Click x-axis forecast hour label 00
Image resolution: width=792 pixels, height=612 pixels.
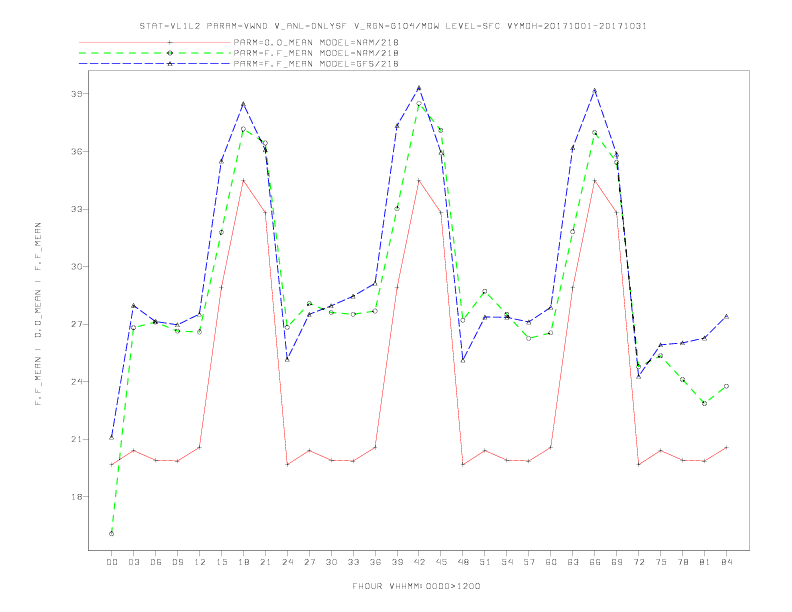point(112,562)
